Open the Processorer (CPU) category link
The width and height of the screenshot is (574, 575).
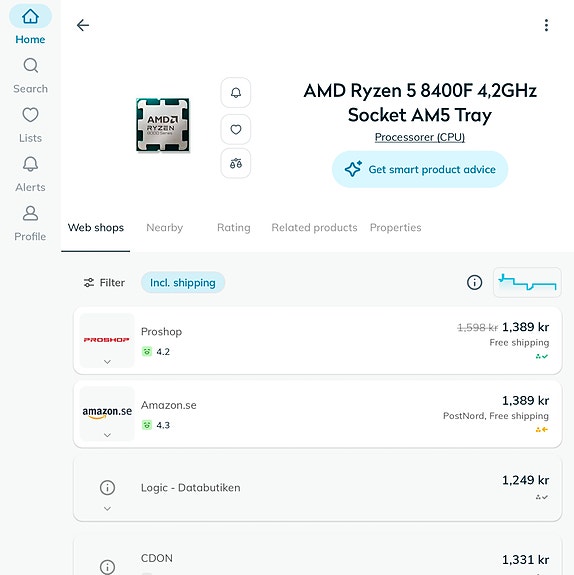420,137
